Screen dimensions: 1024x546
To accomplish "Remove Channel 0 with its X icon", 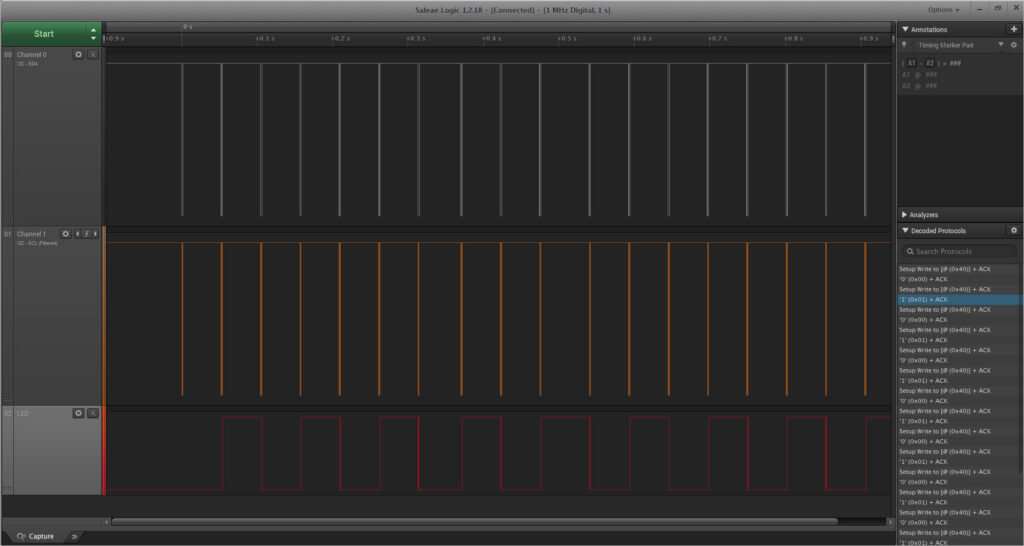I will click(x=93, y=55).
